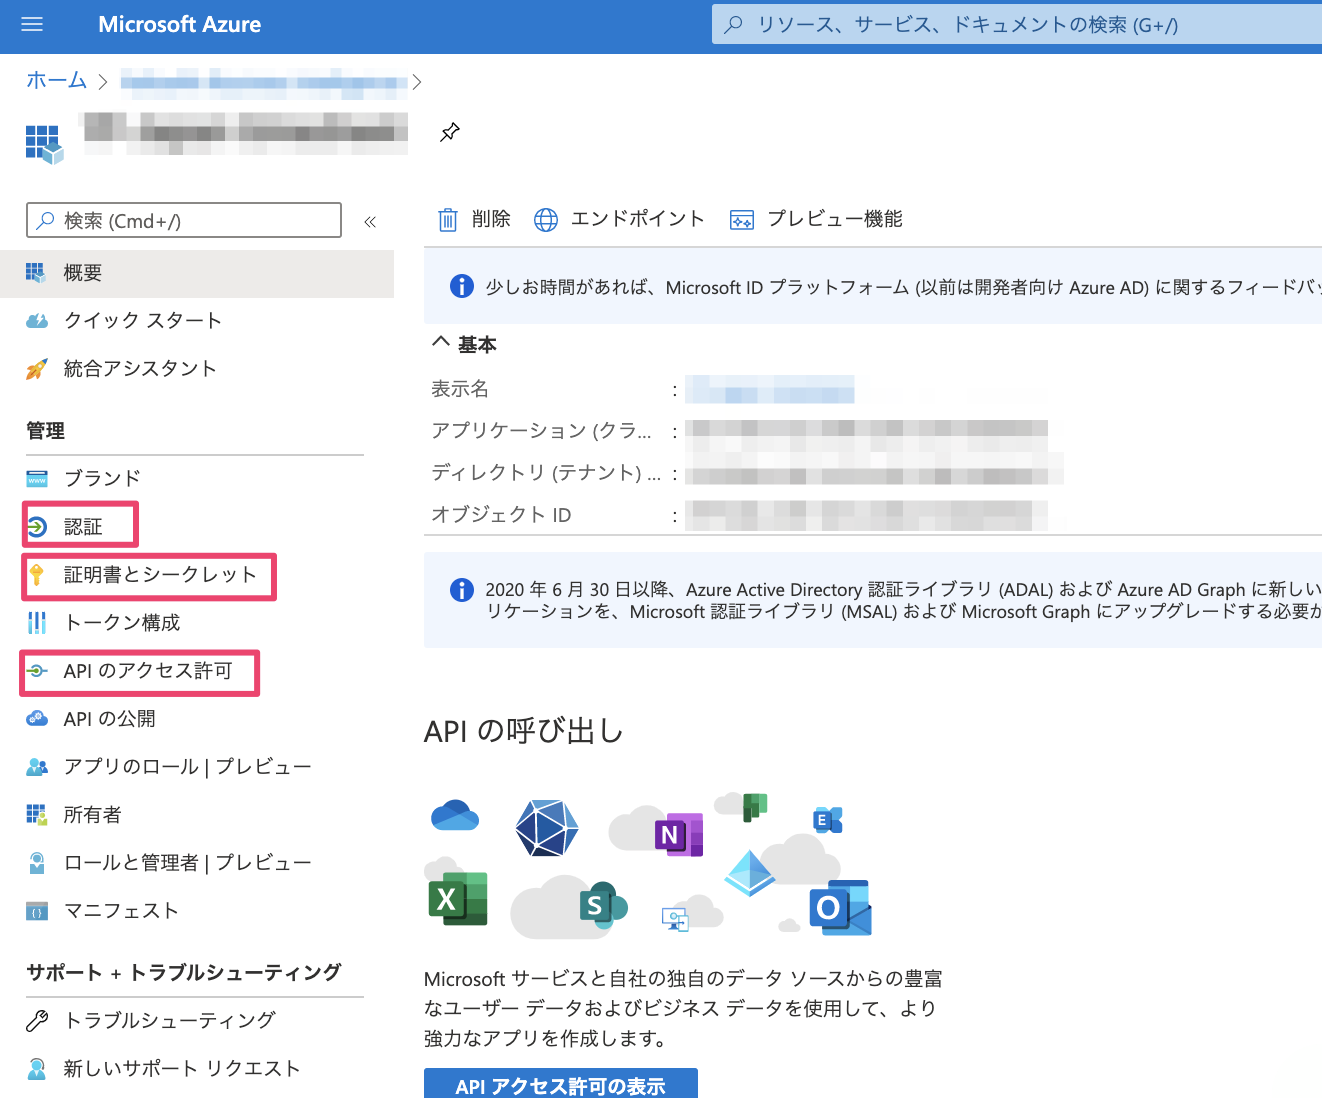The width and height of the screenshot is (1322, 1098).
Task: Click the プレビュー機能 icon
Action: [x=742, y=219]
